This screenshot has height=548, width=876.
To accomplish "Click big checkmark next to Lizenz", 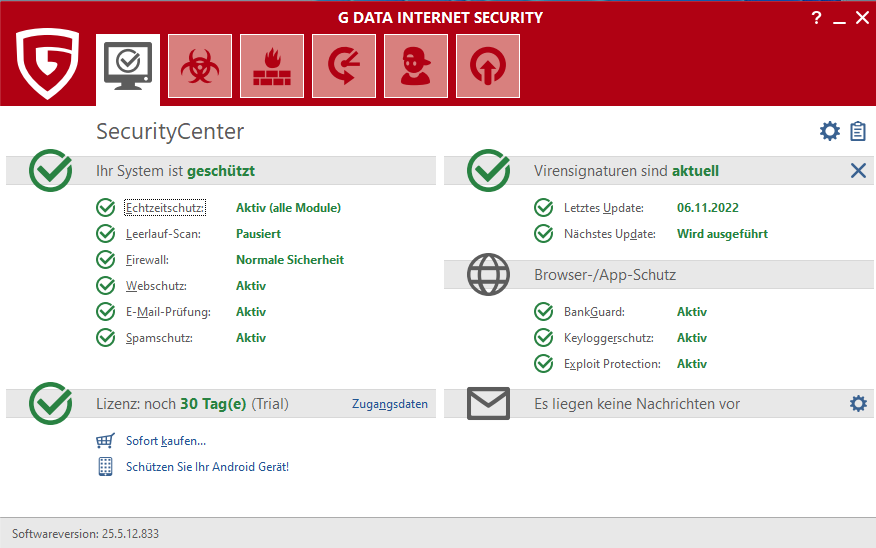I will 51,403.
